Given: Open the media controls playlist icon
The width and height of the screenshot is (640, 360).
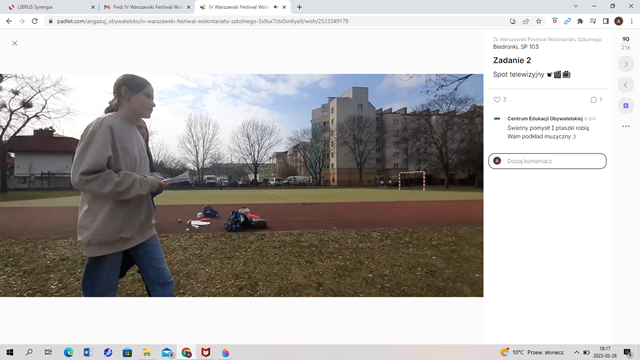Looking at the screenshot, I should [593, 21].
